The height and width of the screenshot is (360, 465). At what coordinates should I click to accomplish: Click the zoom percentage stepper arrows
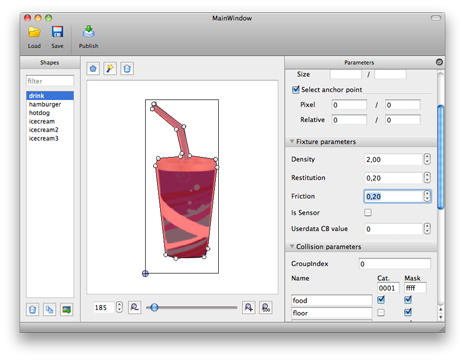[x=119, y=307]
